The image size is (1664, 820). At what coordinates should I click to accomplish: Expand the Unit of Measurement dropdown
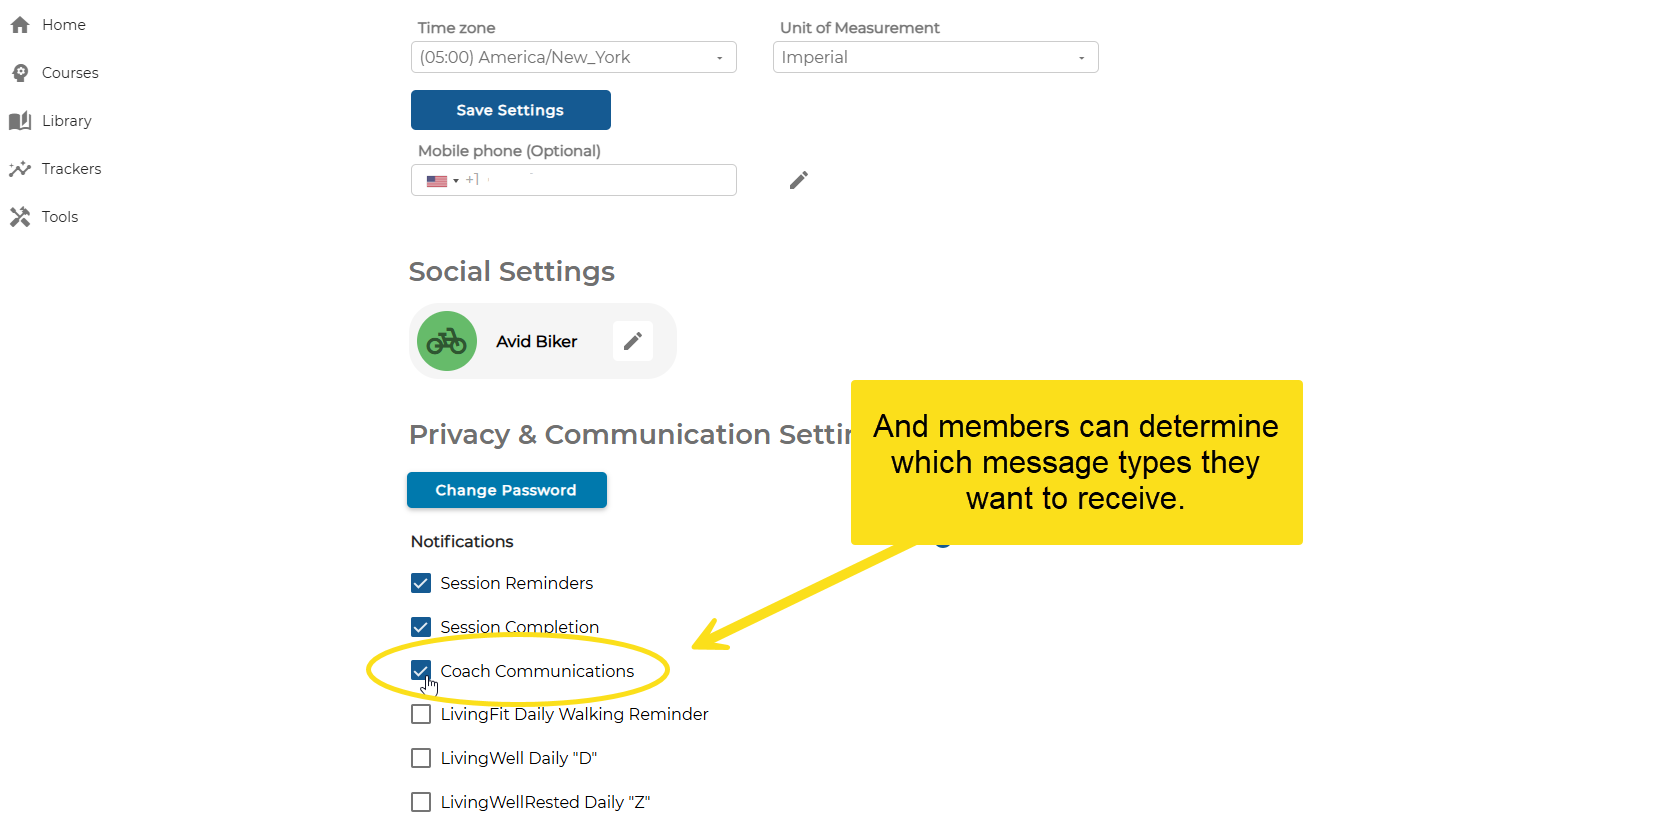pos(935,57)
